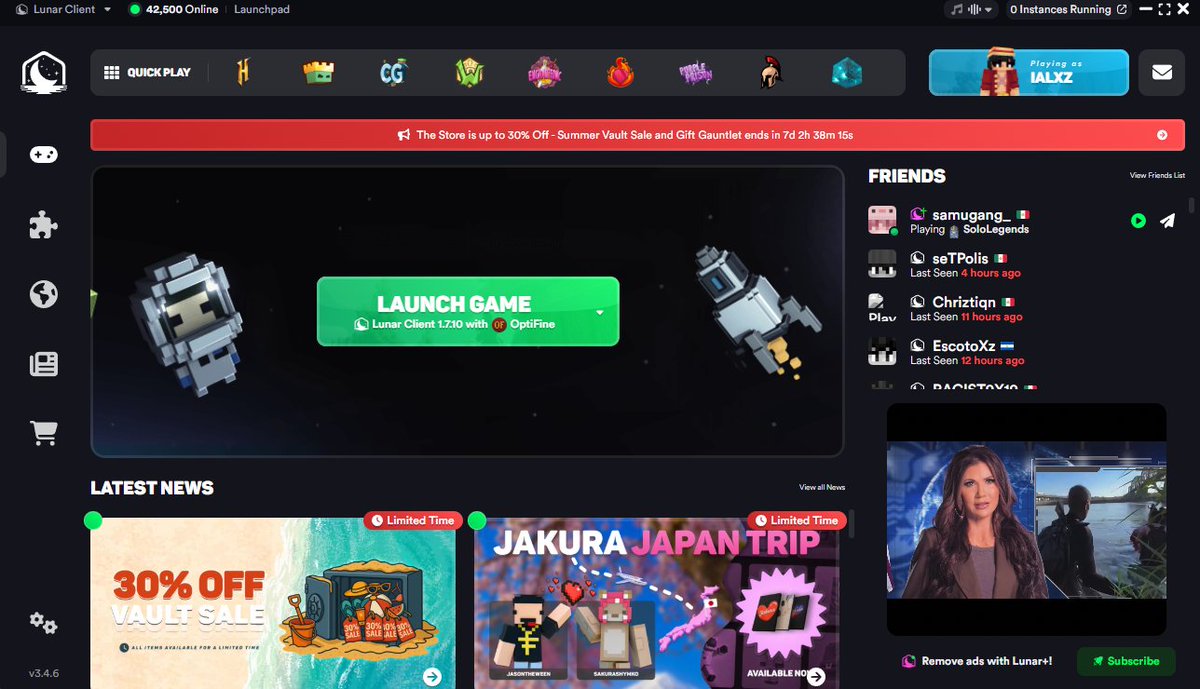Click arrow on 30% Off Vault Sale card
The image size is (1200, 689).
tap(432, 677)
